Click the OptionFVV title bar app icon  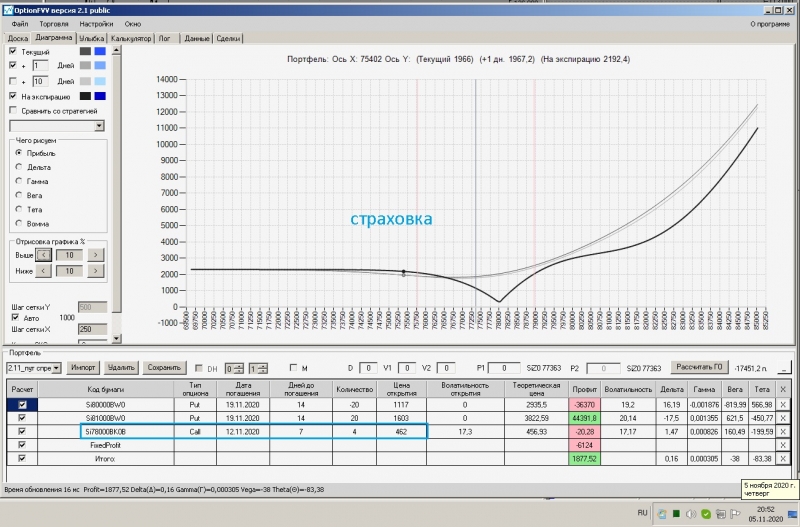pyautogui.click(x=8, y=10)
